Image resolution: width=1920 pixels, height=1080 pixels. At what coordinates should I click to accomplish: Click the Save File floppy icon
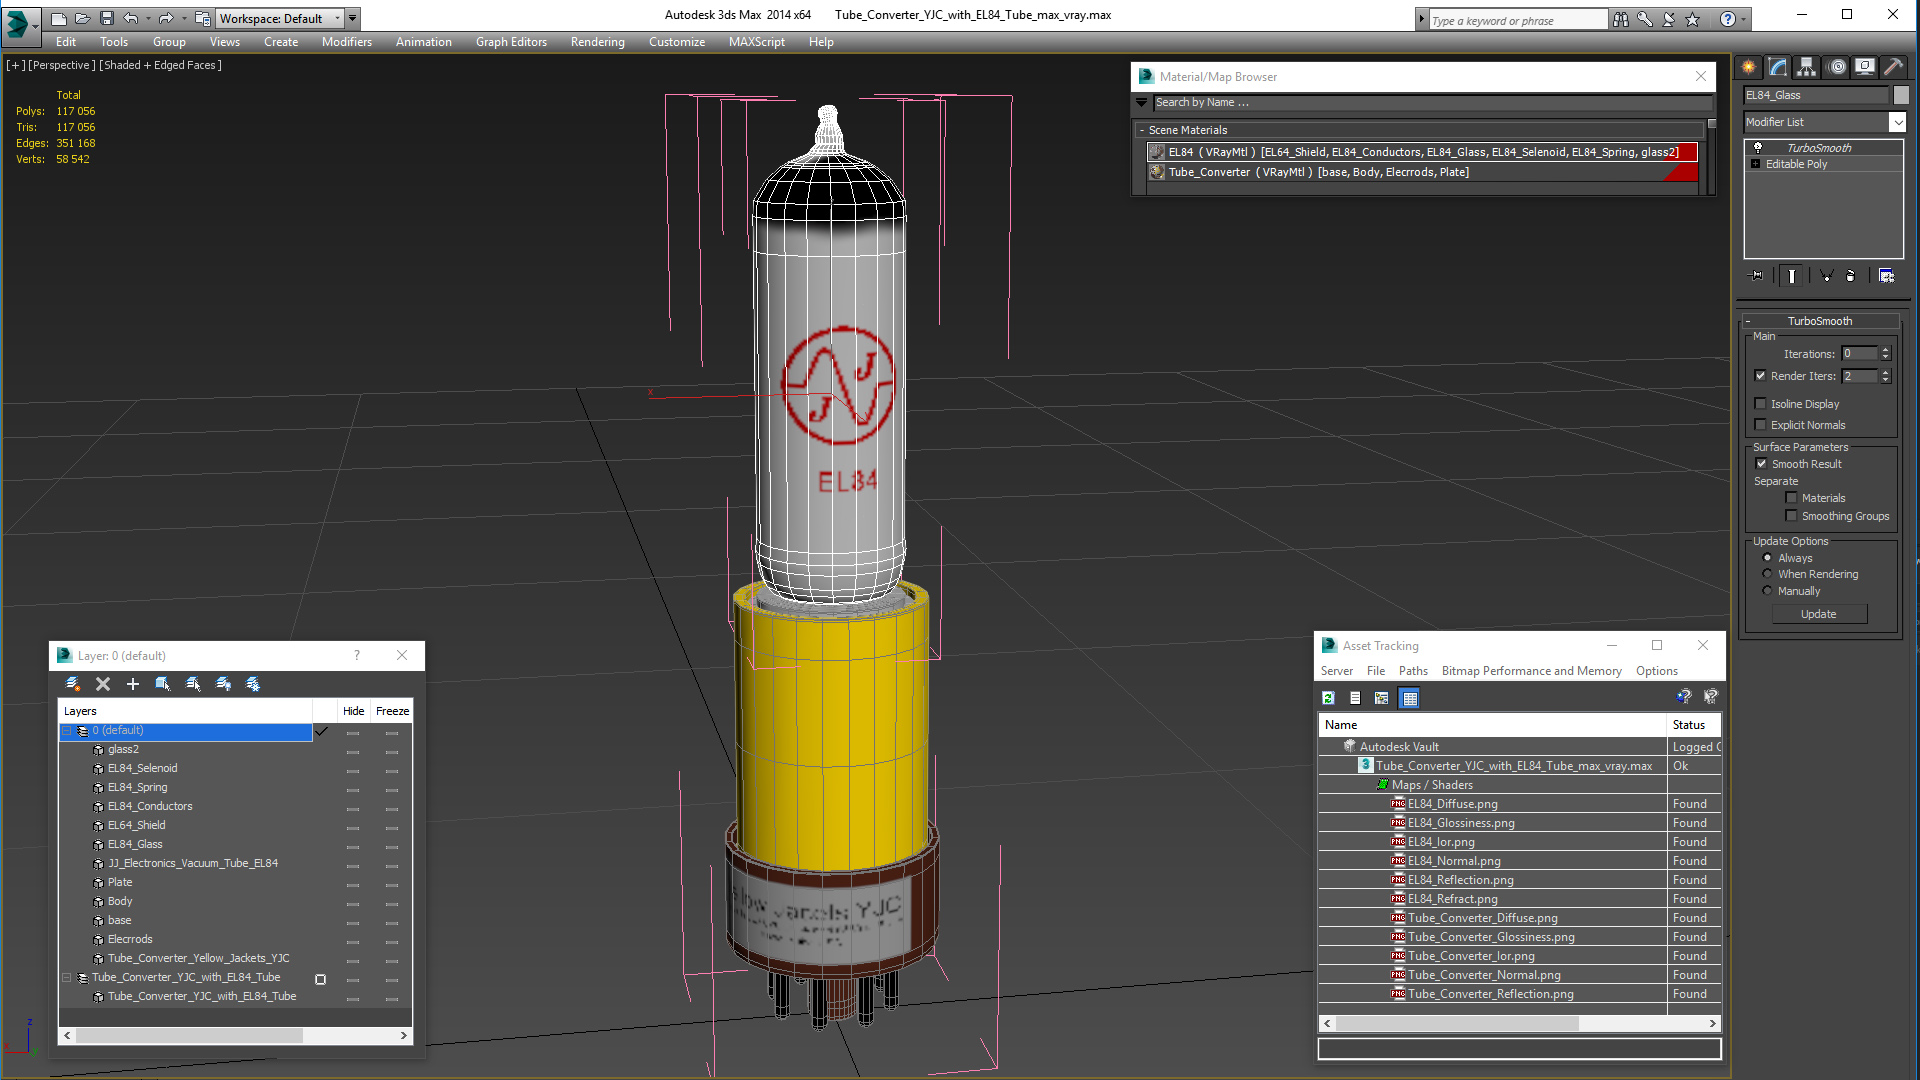106,18
